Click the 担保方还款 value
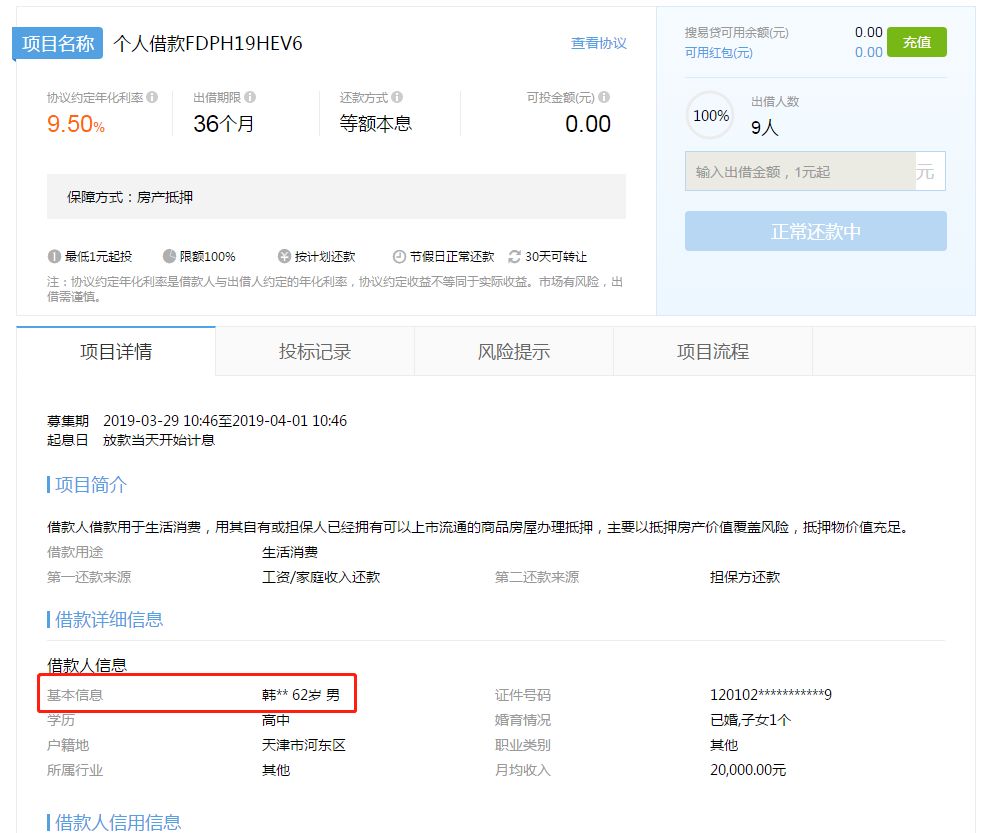 (745, 577)
